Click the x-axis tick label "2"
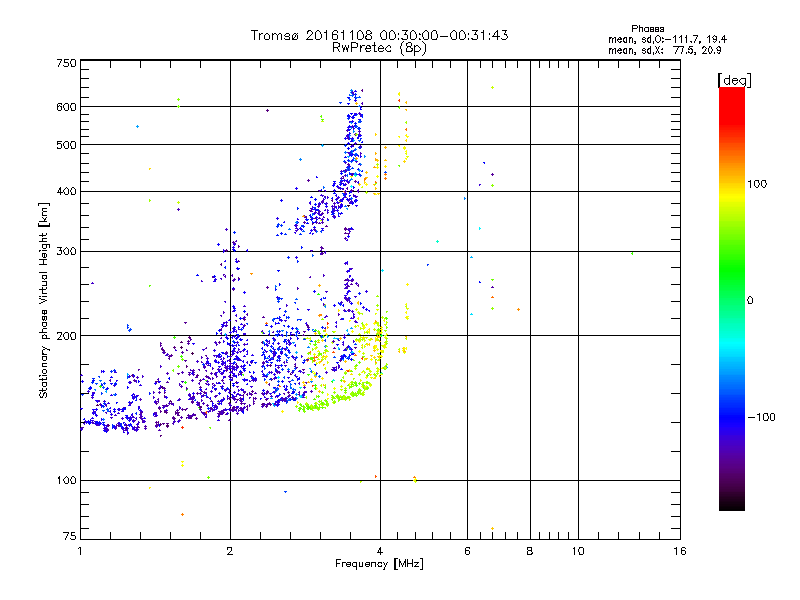Image resolution: width=800 pixels, height=600 pixels. point(230,551)
